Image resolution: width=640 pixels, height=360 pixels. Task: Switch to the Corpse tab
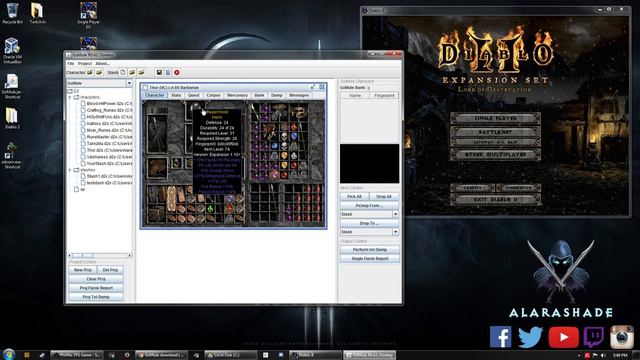(x=213, y=95)
